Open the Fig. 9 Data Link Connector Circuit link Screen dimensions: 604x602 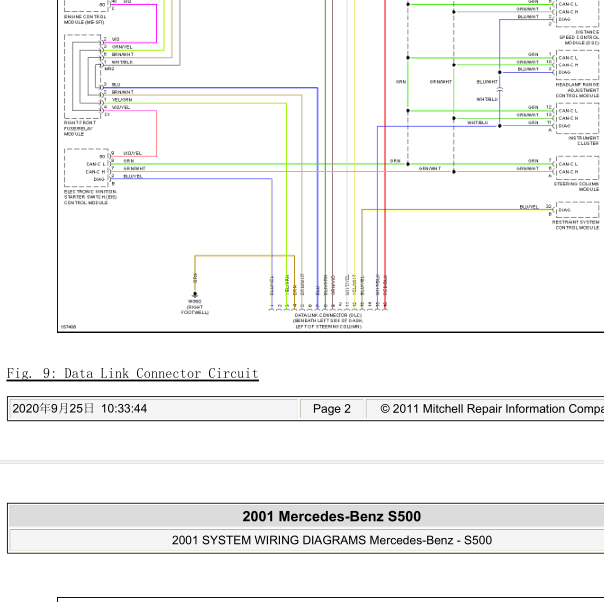pos(133,373)
